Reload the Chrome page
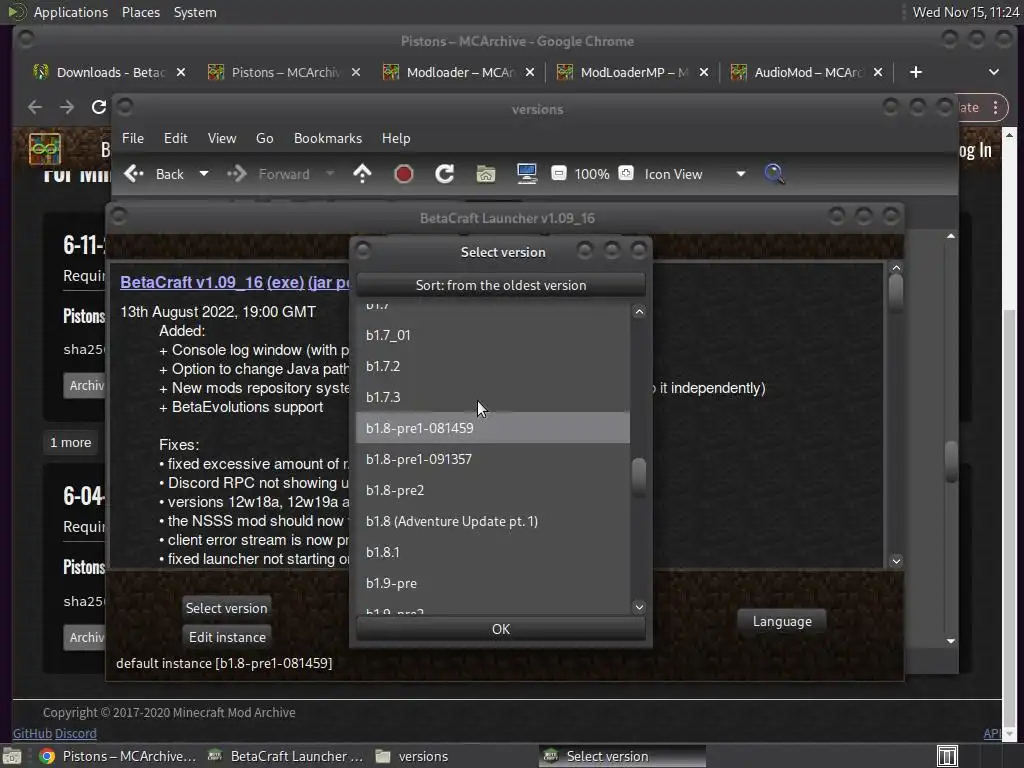The image size is (1024, 768). [99, 107]
